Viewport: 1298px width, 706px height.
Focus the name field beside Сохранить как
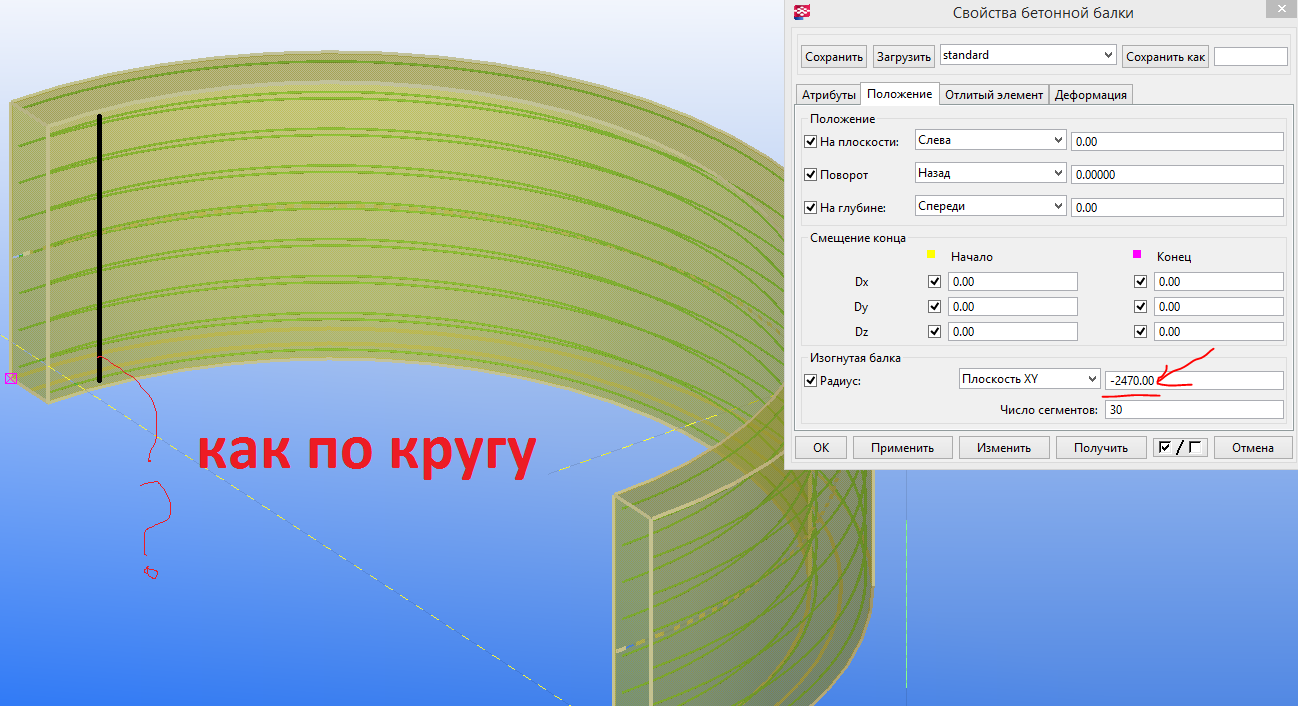[1251, 57]
